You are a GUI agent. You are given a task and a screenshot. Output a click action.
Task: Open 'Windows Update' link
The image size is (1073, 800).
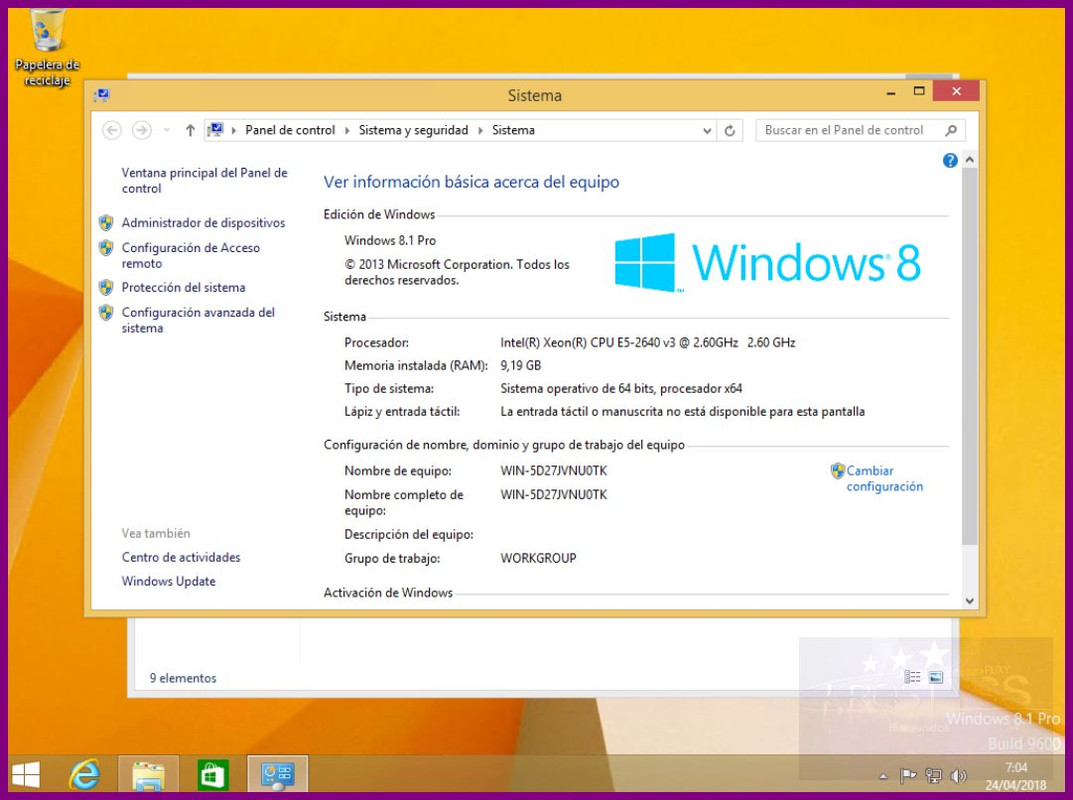pyautogui.click(x=168, y=581)
